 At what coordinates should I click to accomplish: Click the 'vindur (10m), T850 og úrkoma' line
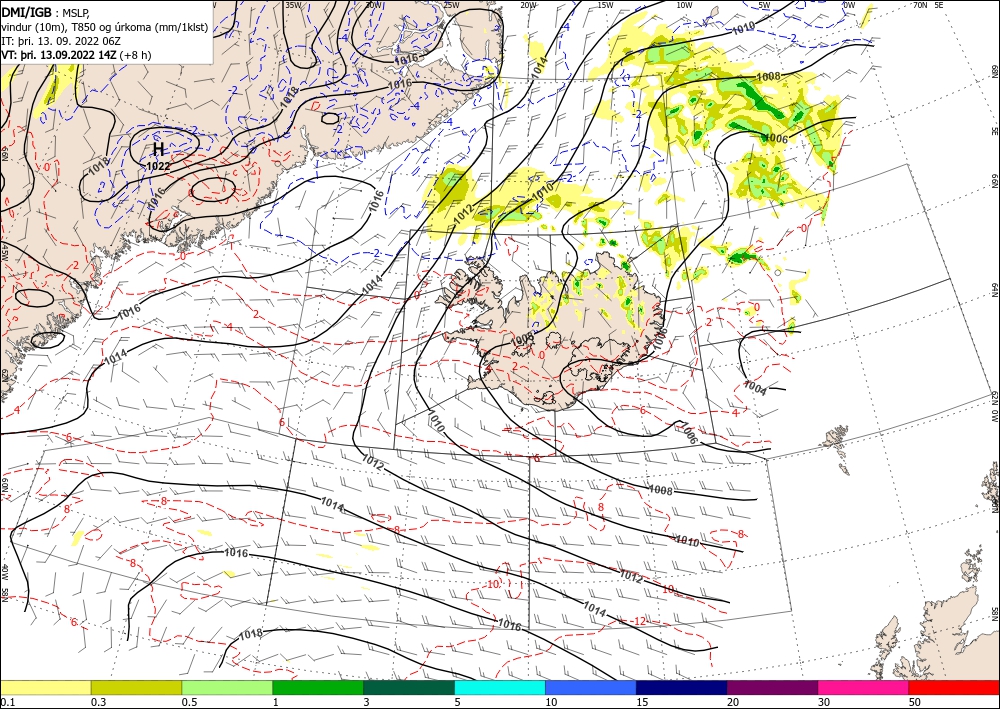(105, 26)
